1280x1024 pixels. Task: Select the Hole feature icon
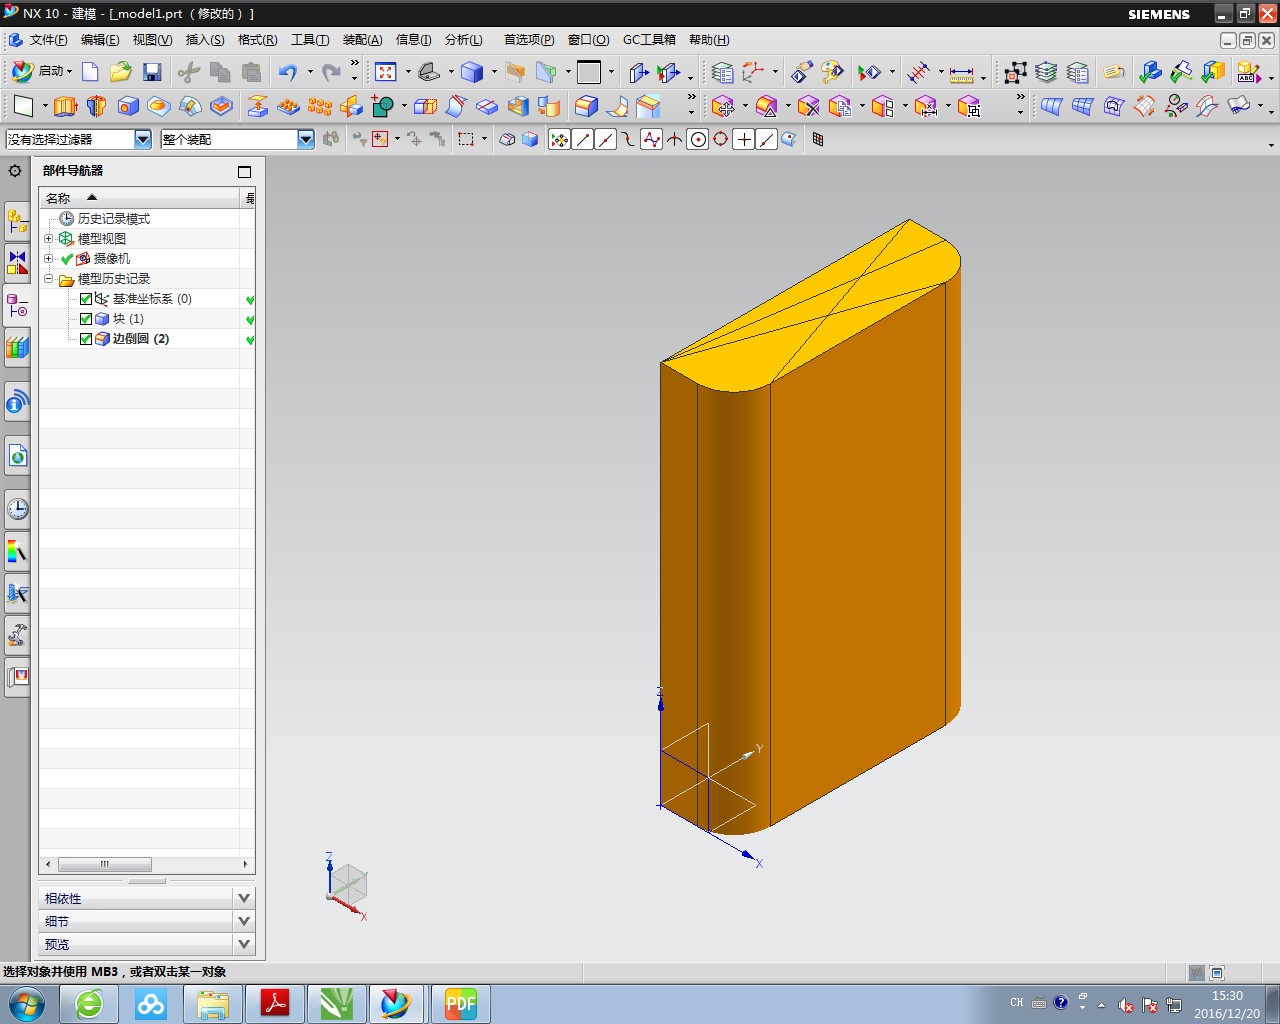pos(128,106)
